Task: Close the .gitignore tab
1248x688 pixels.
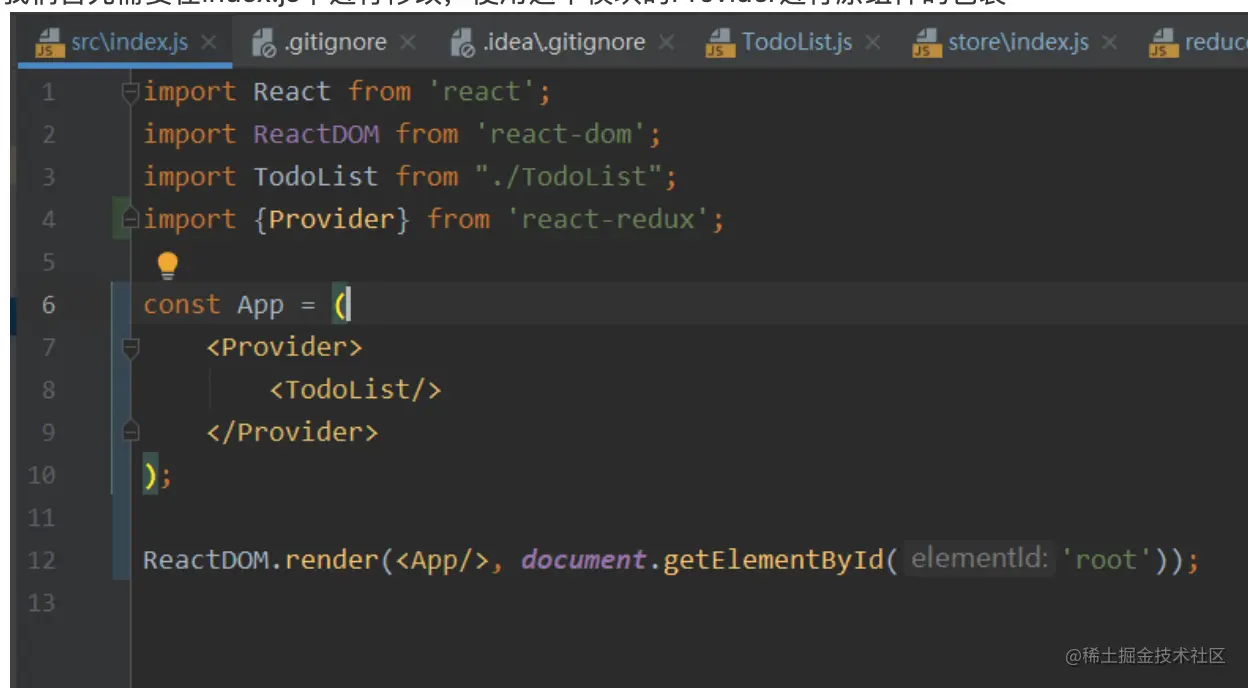Action: click(407, 43)
